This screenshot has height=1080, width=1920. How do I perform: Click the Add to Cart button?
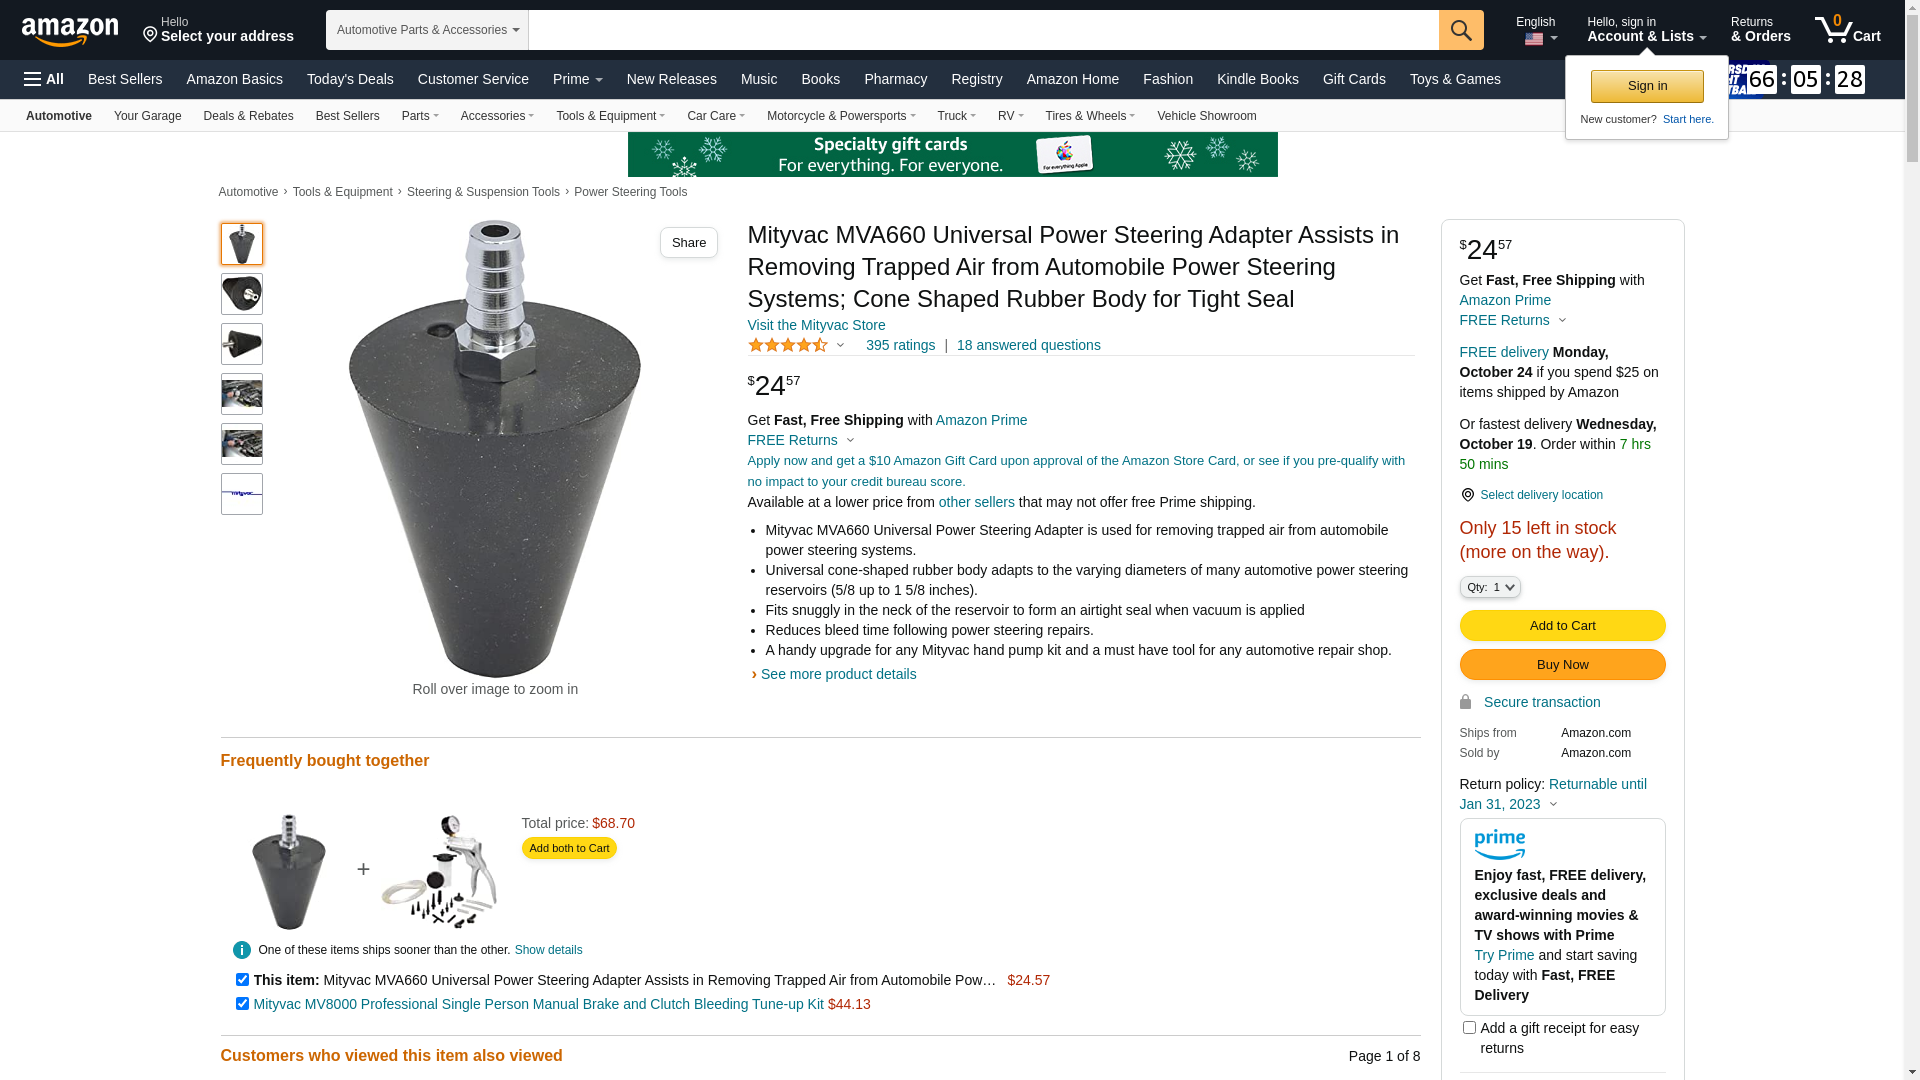click(x=1562, y=625)
